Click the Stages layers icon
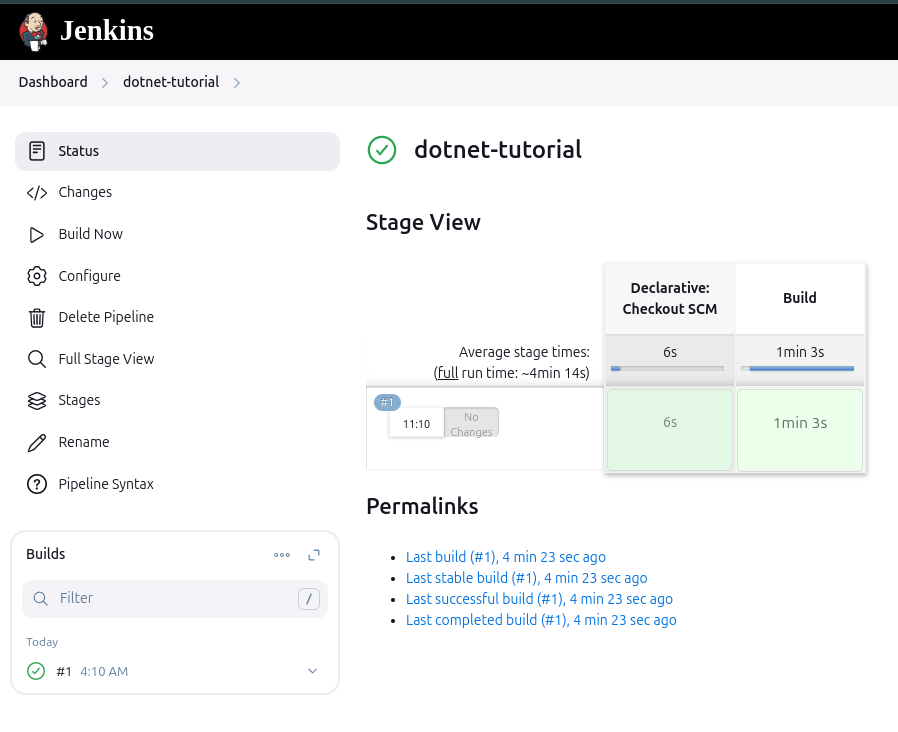Viewport: 898px width, 732px height. pyautogui.click(x=37, y=400)
